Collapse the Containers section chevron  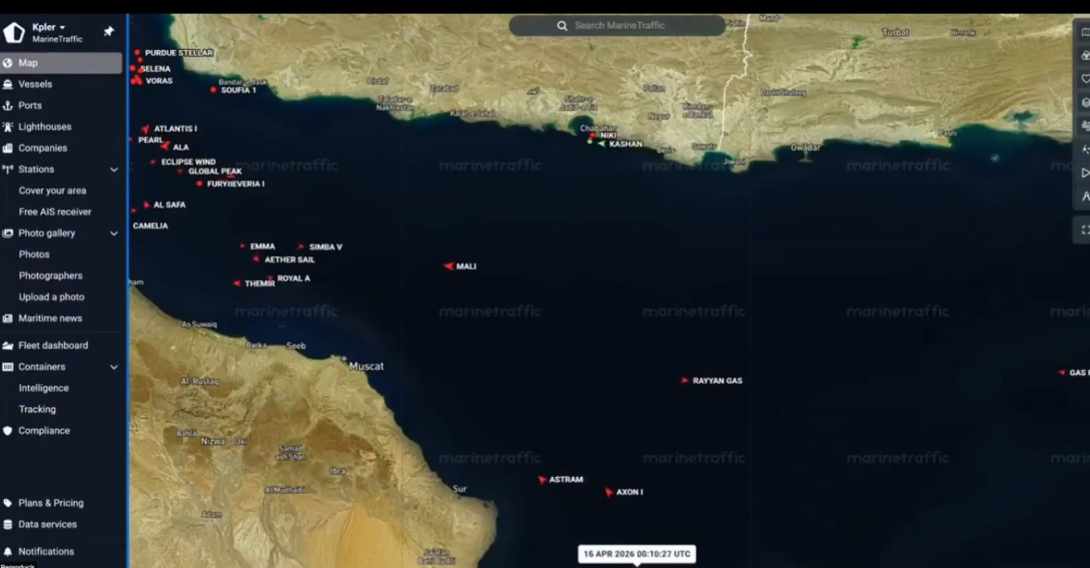coord(114,367)
